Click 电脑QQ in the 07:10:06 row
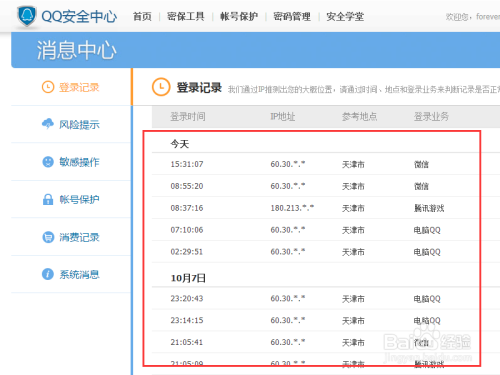 click(x=427, y=230)
